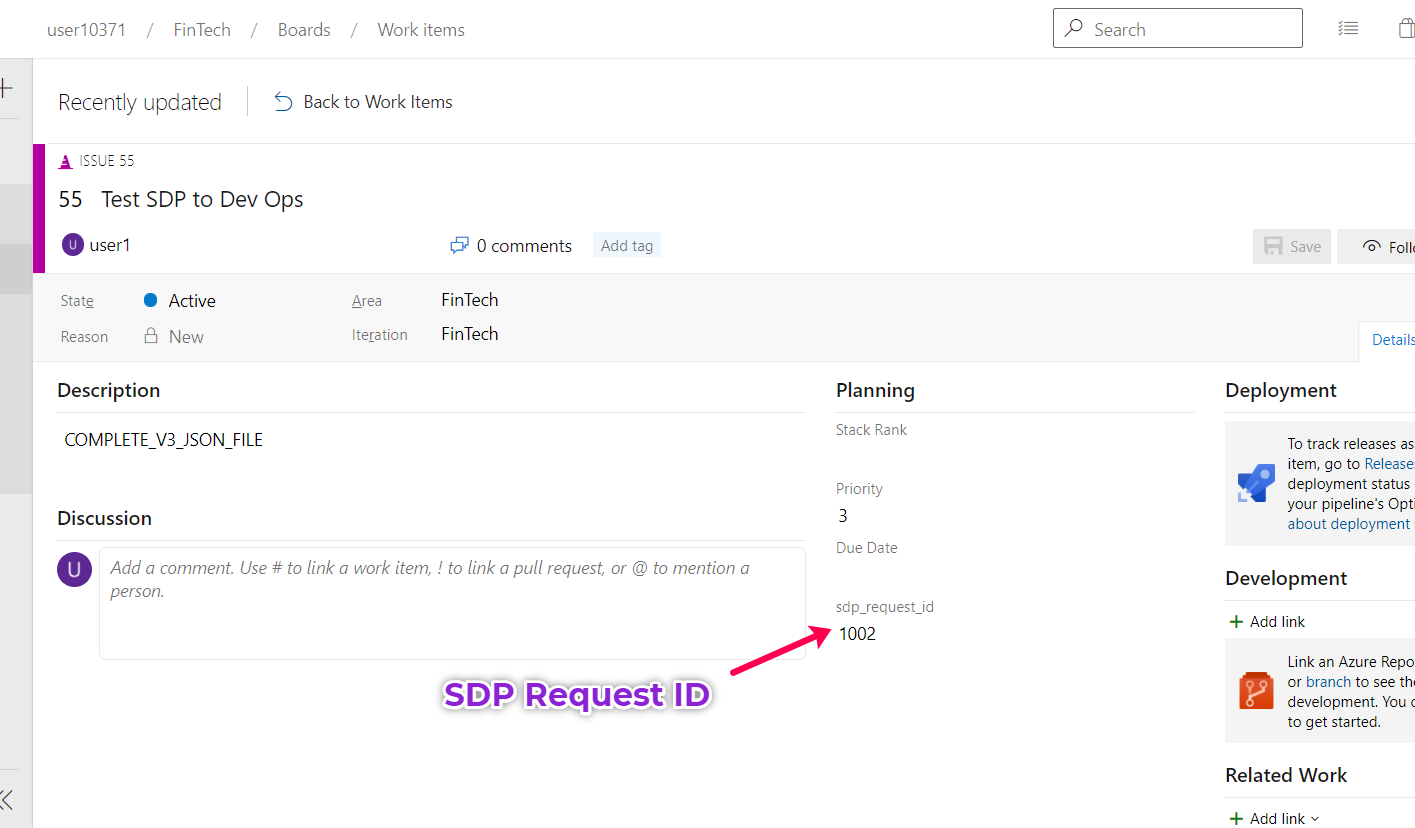Switch to the Details tab
Viewport: 1415px width, 828px height.
pyautogui.click(x=1392, y=340)
